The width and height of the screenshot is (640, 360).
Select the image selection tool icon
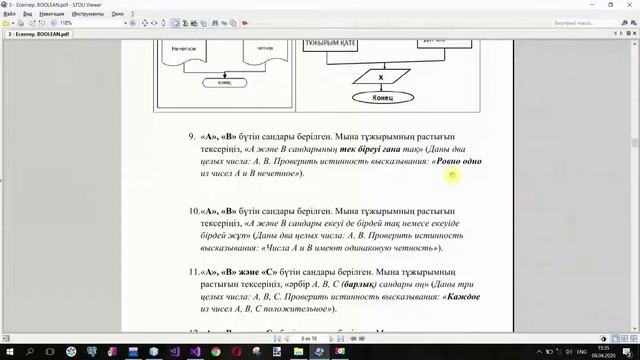click(x=194, y=23)
